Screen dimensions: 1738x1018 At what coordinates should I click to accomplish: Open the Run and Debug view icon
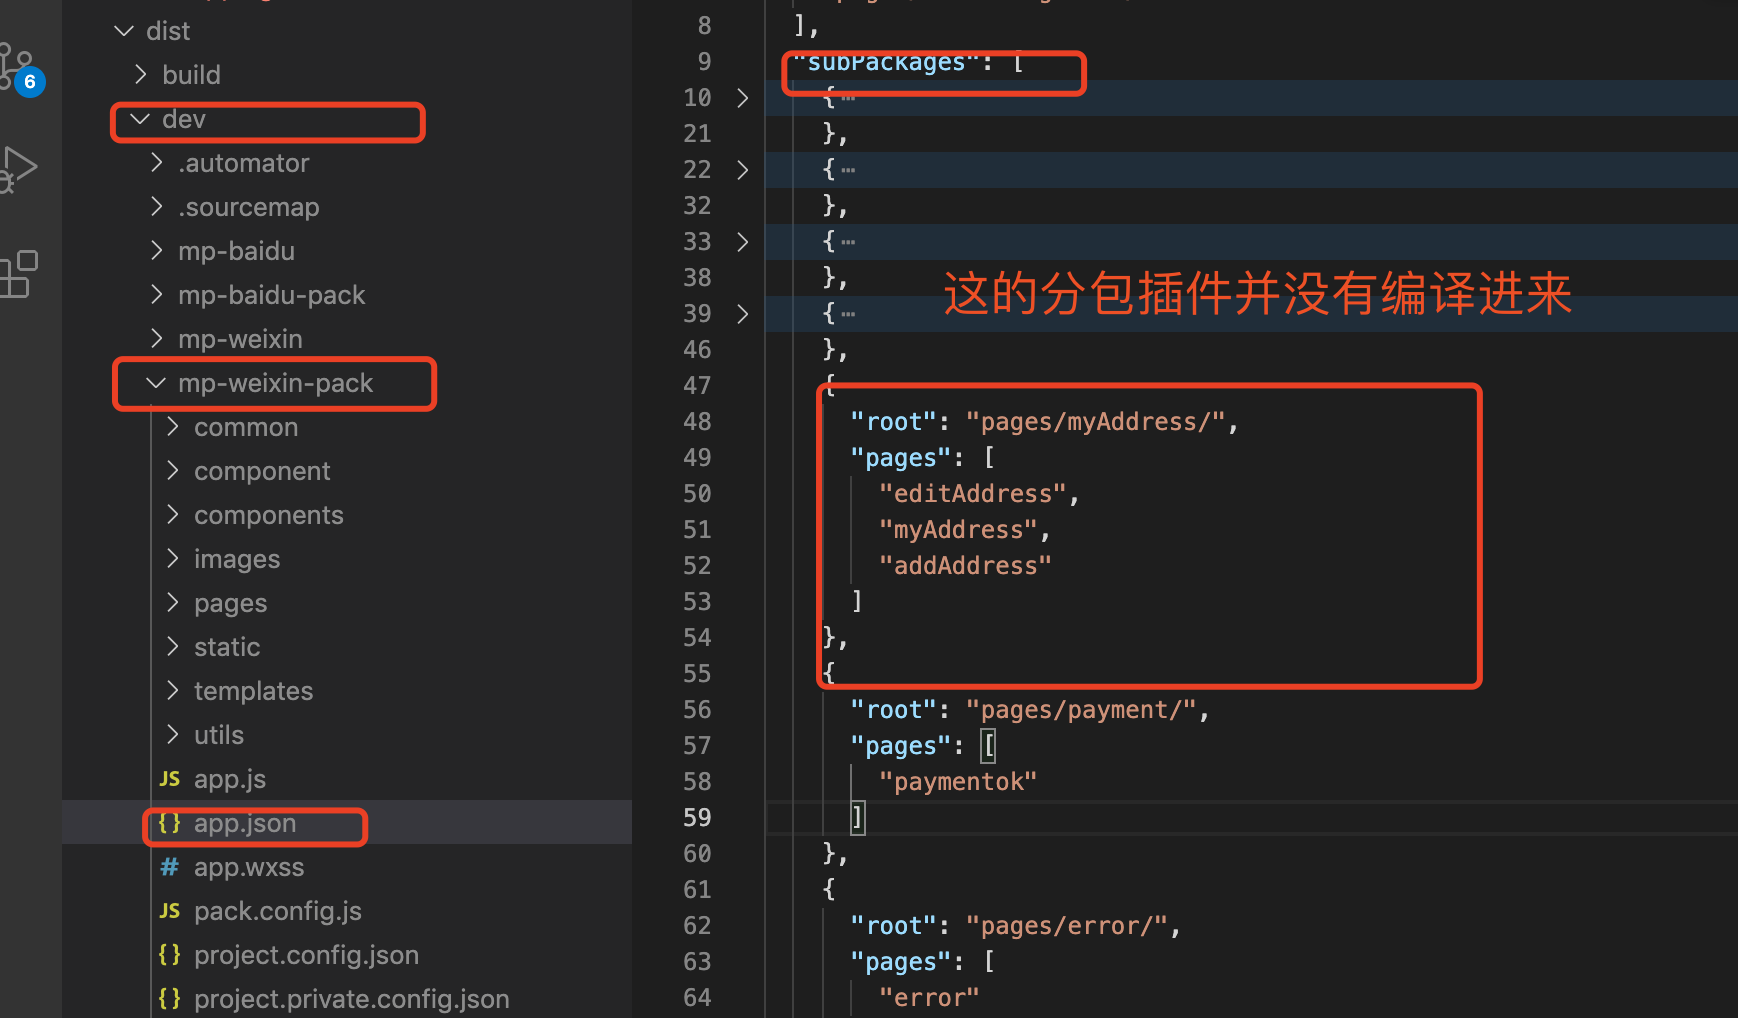coord(18,168)
